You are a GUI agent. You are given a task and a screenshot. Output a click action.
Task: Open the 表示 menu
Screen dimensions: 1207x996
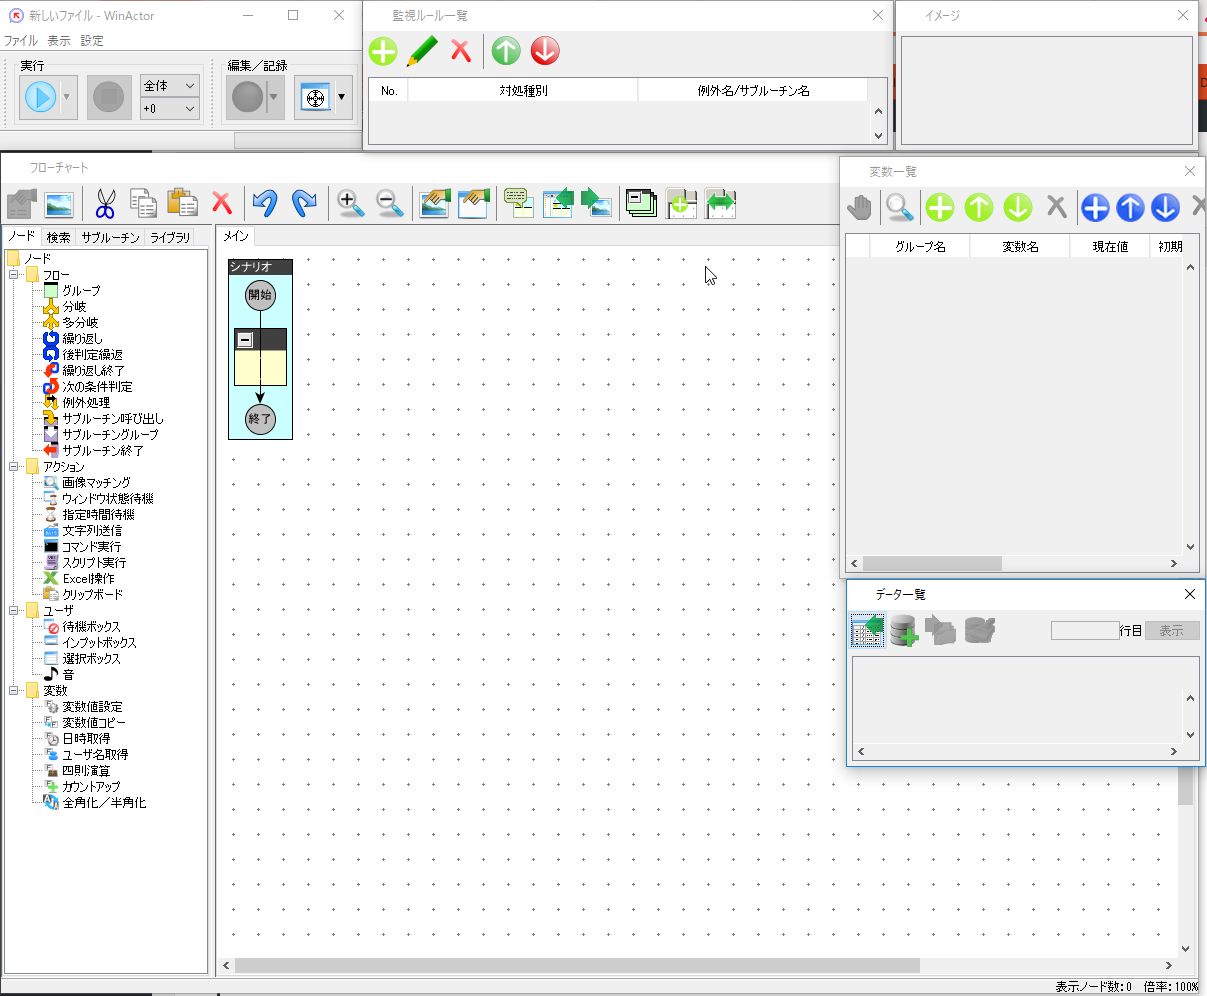(59, 41)
